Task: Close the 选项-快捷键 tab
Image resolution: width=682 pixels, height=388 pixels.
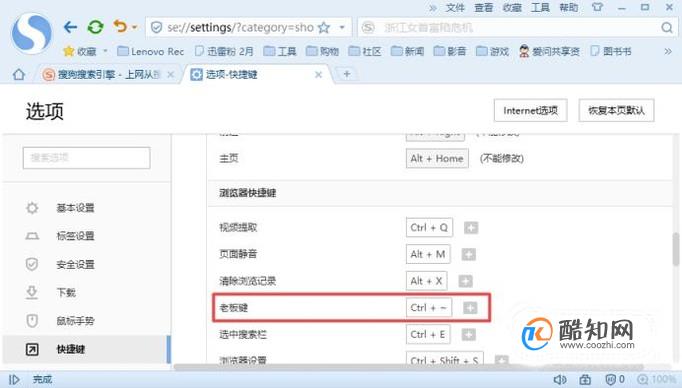Action: (318, 75)
